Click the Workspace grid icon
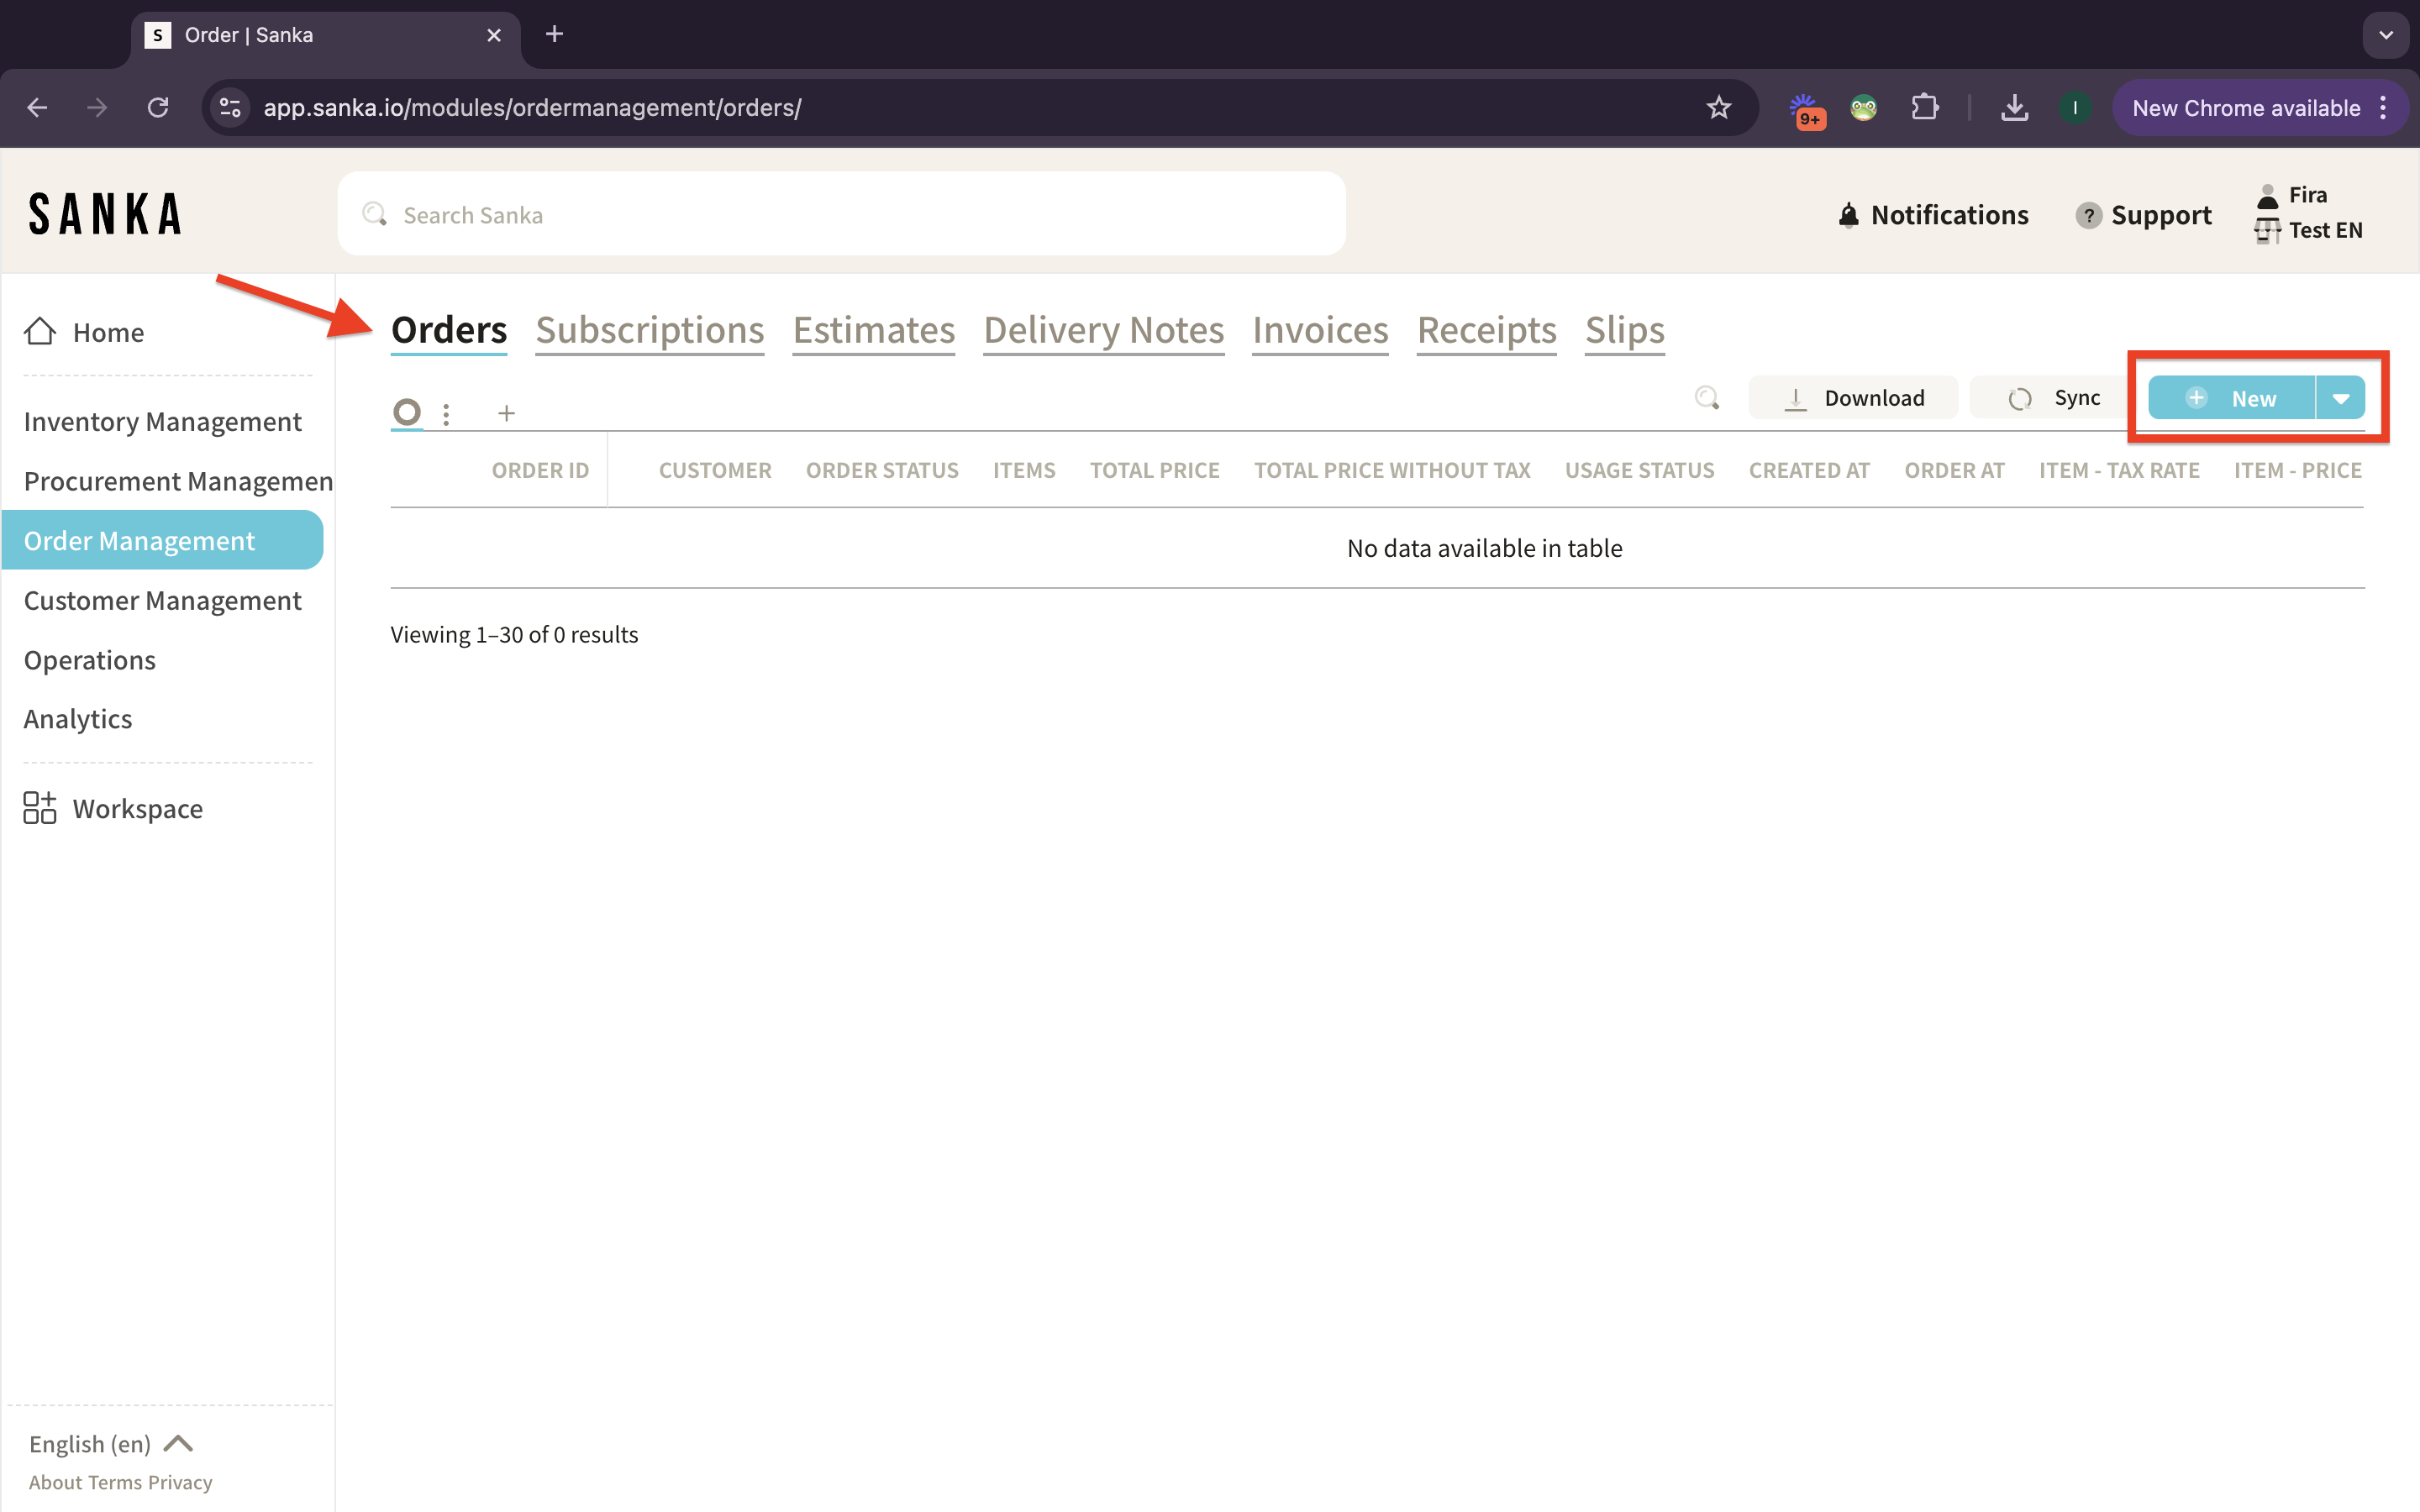 click(40, 808)
